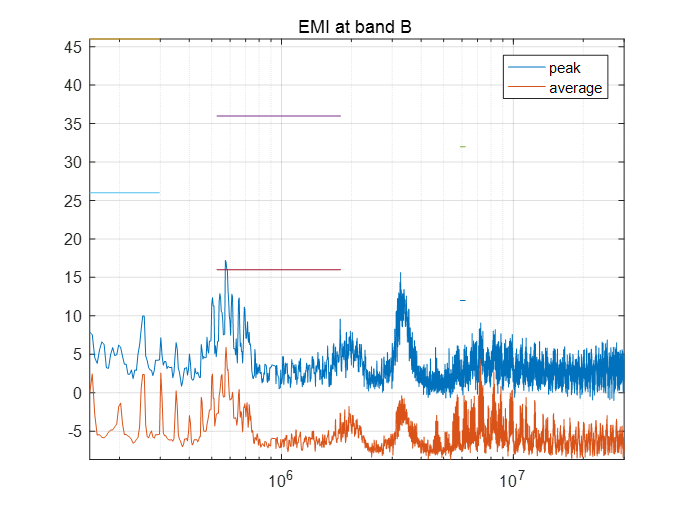The height and width of the screenshot is (517, 690).
Task: Click the small blue dash marker at 12
Action: [x=462, y=300]
